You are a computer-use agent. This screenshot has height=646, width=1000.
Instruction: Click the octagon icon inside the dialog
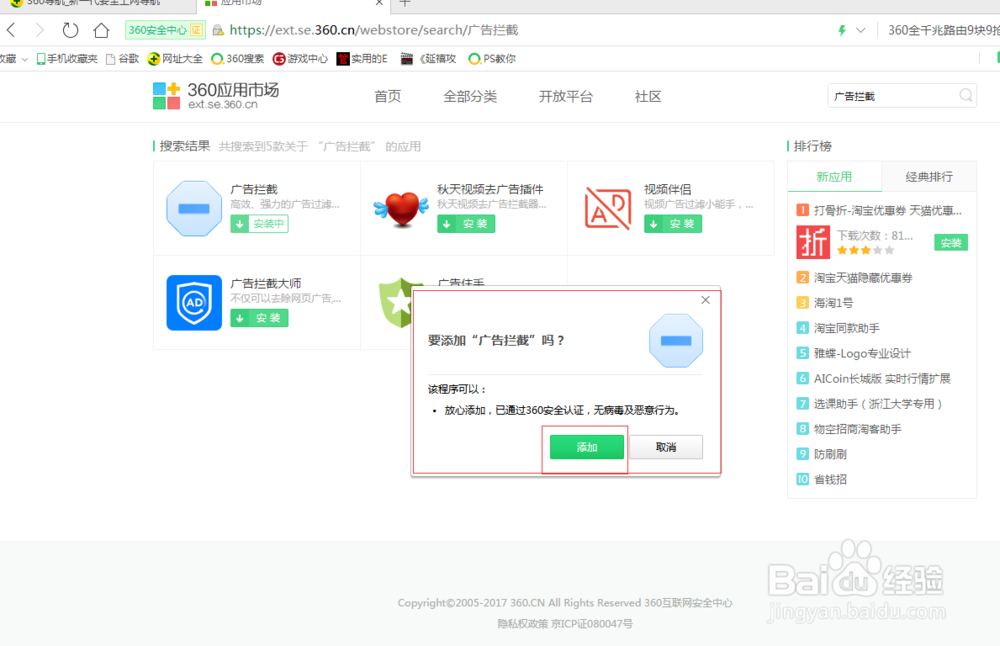676,341
